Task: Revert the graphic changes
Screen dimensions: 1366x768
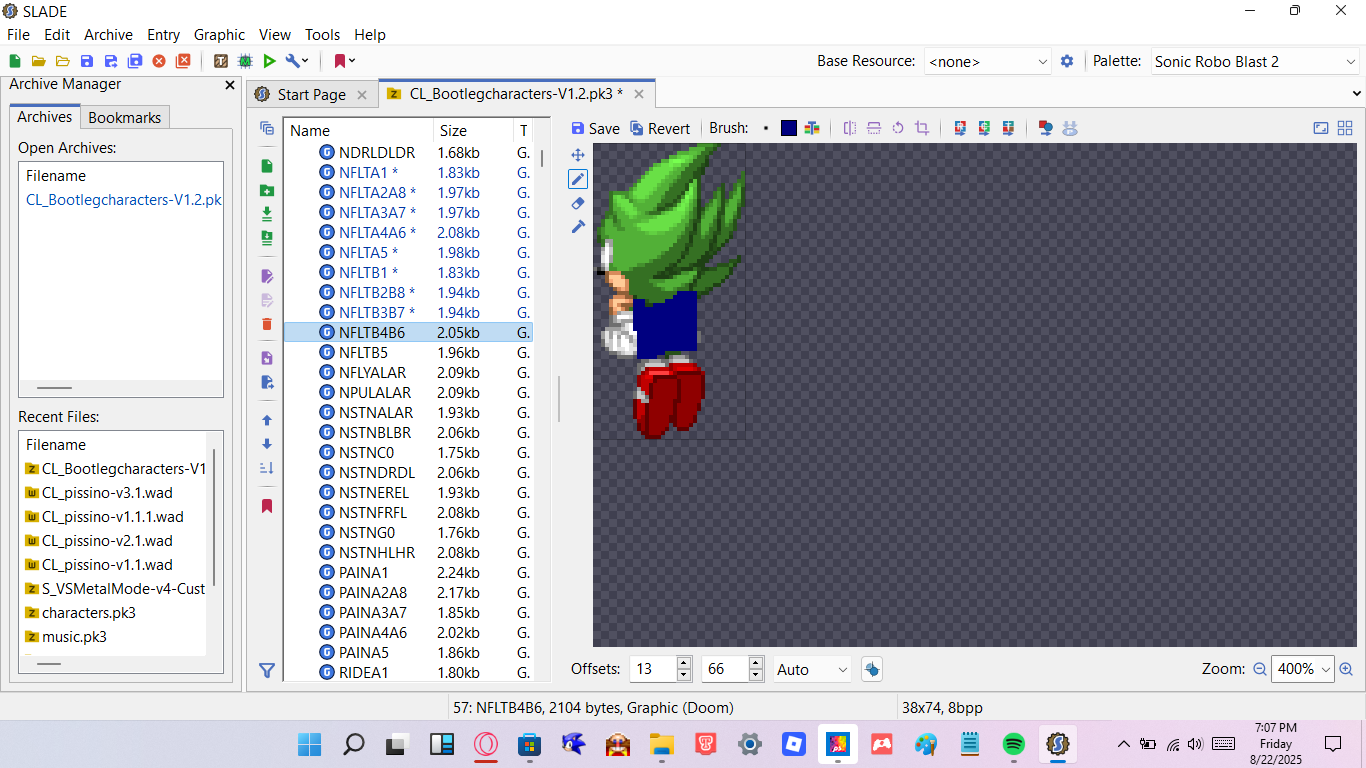Action: [660, 128]
